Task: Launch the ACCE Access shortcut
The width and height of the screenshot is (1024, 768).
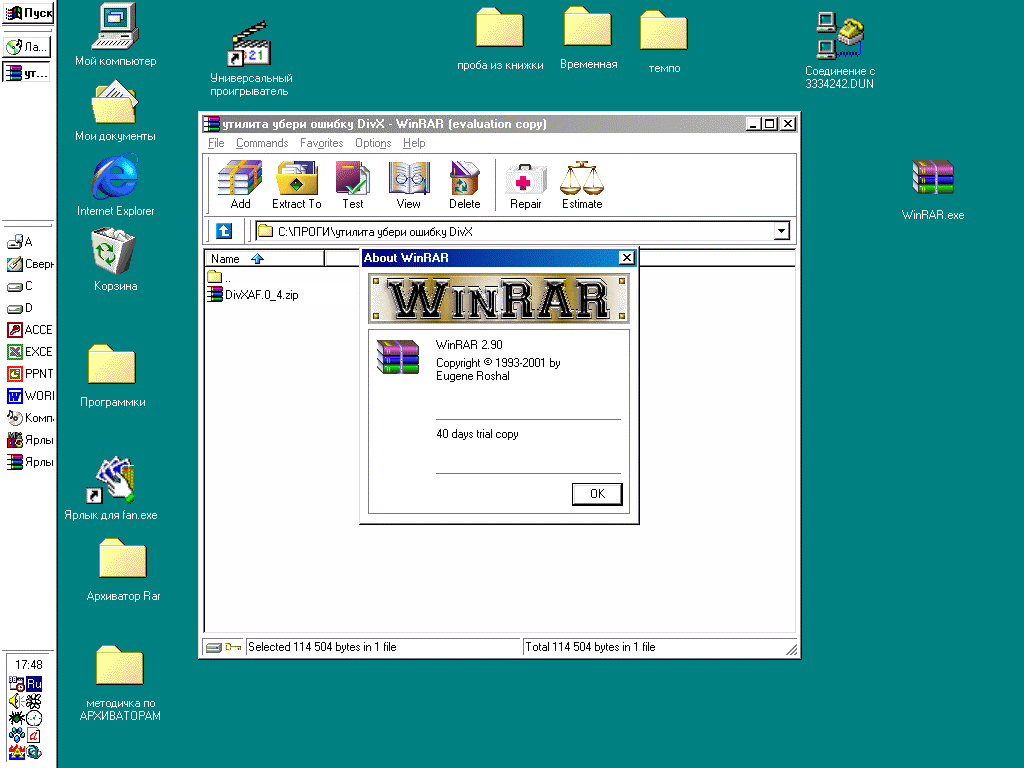Action: click(29, 330)
